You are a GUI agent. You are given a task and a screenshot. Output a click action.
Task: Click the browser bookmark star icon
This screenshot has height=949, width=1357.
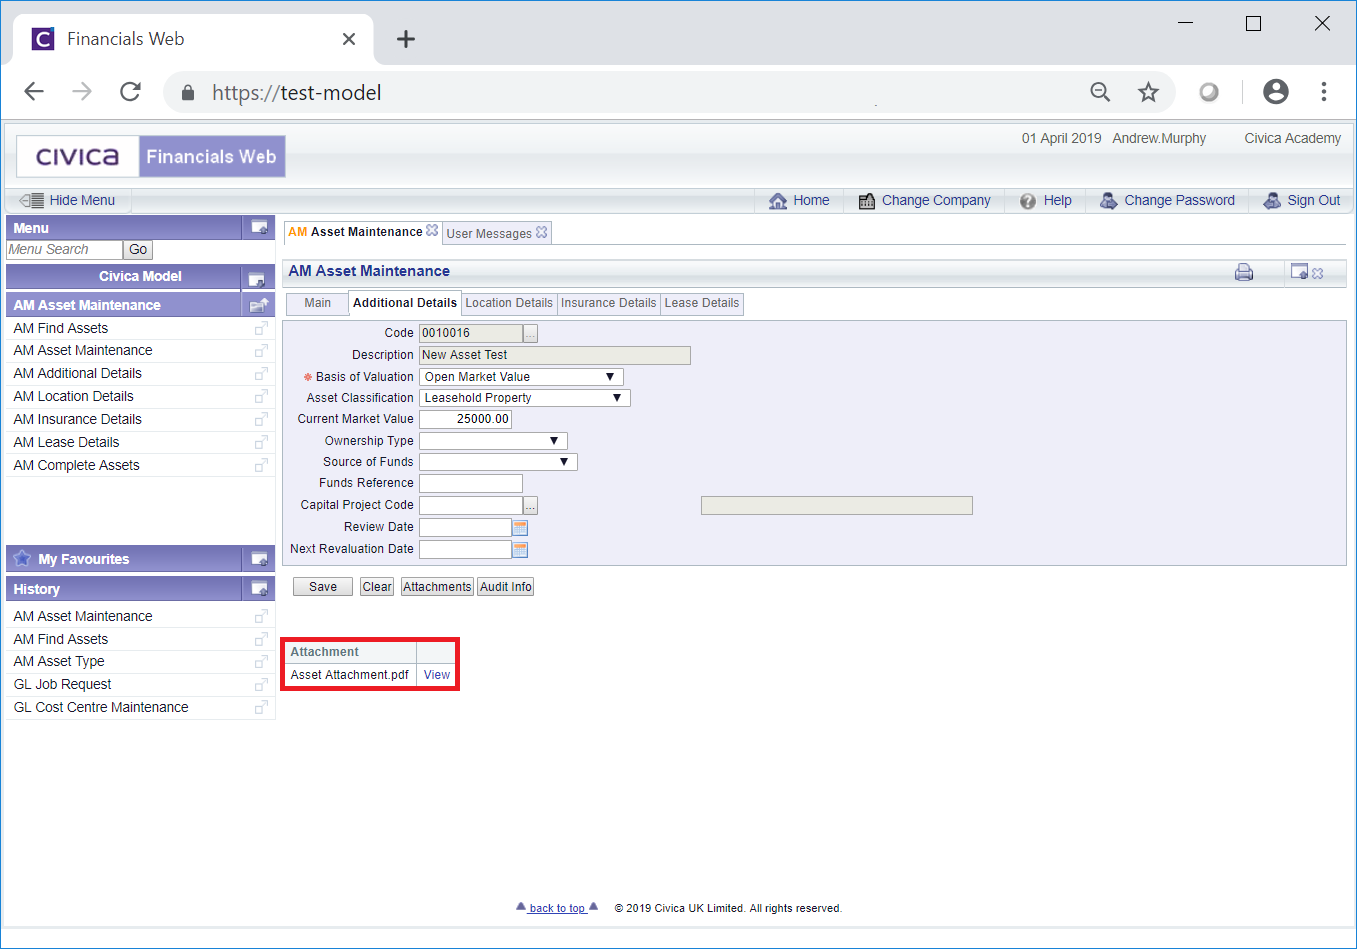point(1148,92)
